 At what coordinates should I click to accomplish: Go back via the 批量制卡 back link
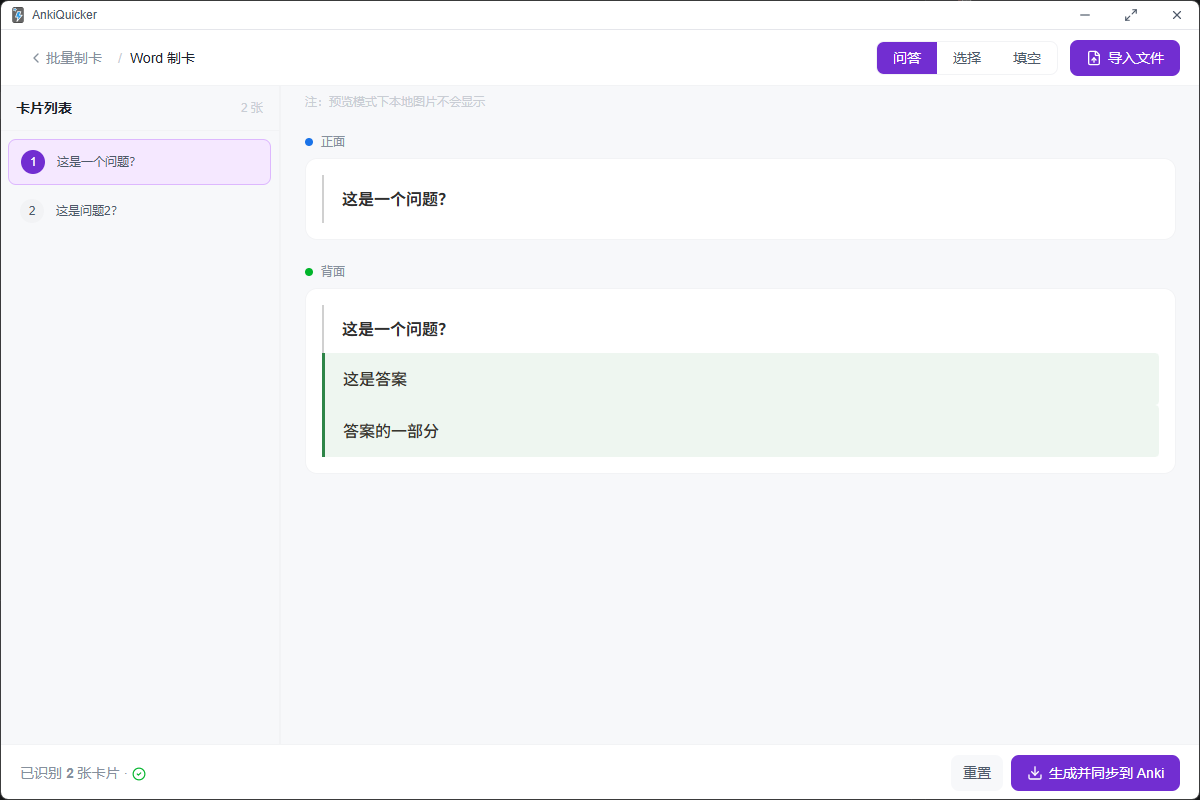[67, 58]
